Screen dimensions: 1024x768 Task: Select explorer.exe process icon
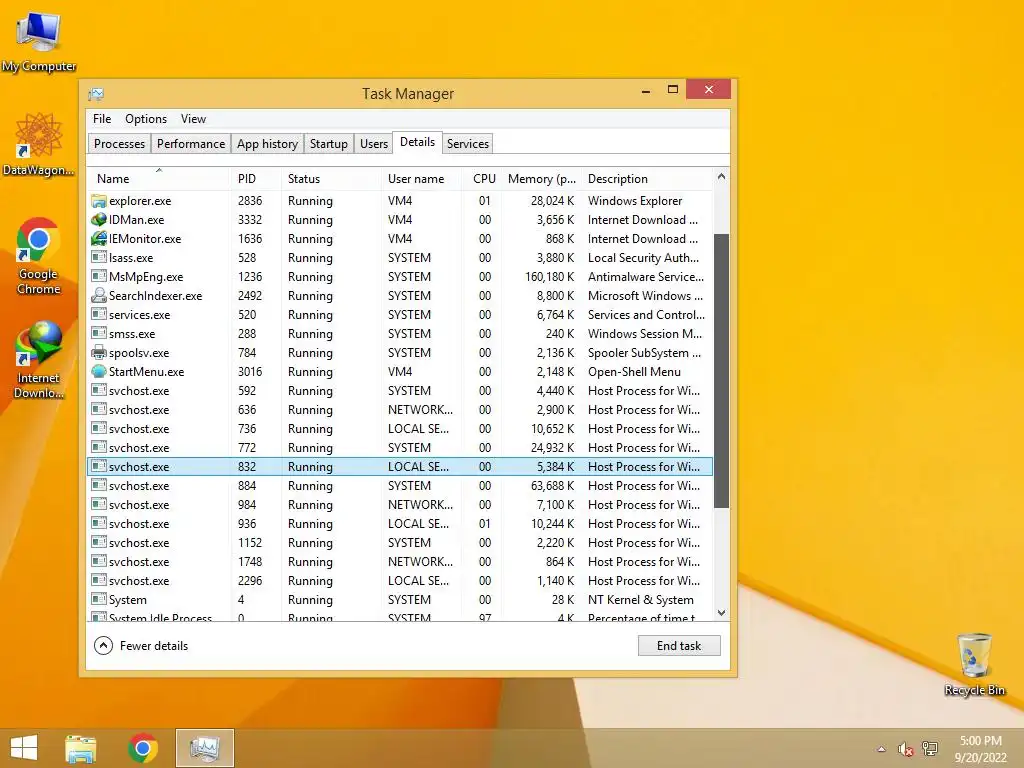(x=99, y=200)
